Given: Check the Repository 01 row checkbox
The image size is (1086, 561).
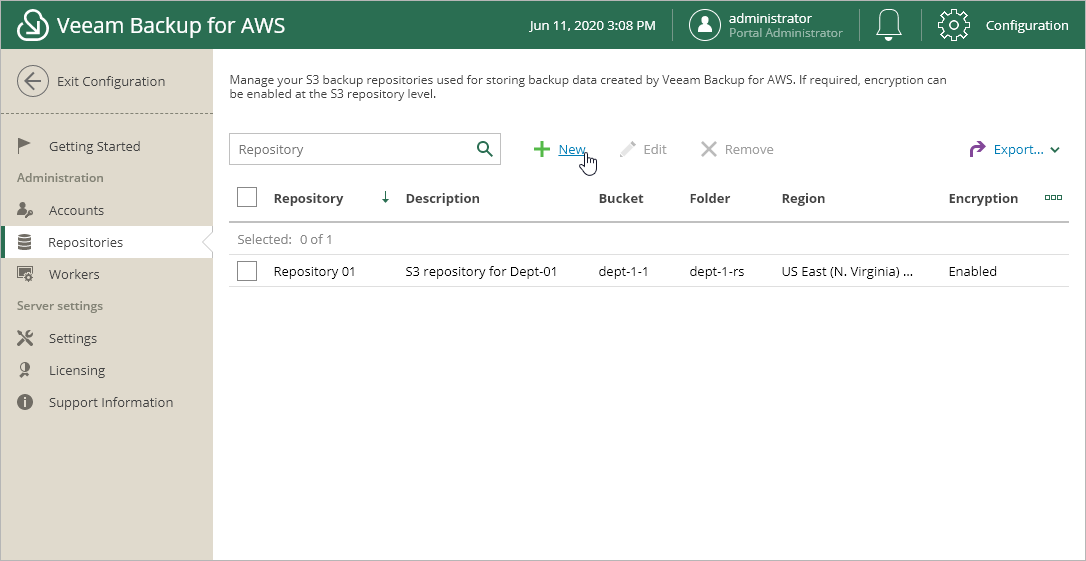Looking at the screenshot, I should 247,271.
